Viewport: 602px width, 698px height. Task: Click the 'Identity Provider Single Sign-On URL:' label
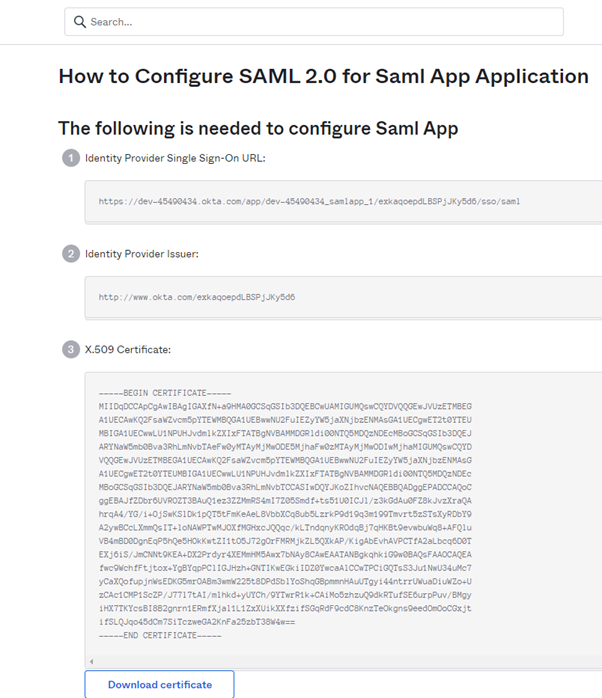coord(175,158)
